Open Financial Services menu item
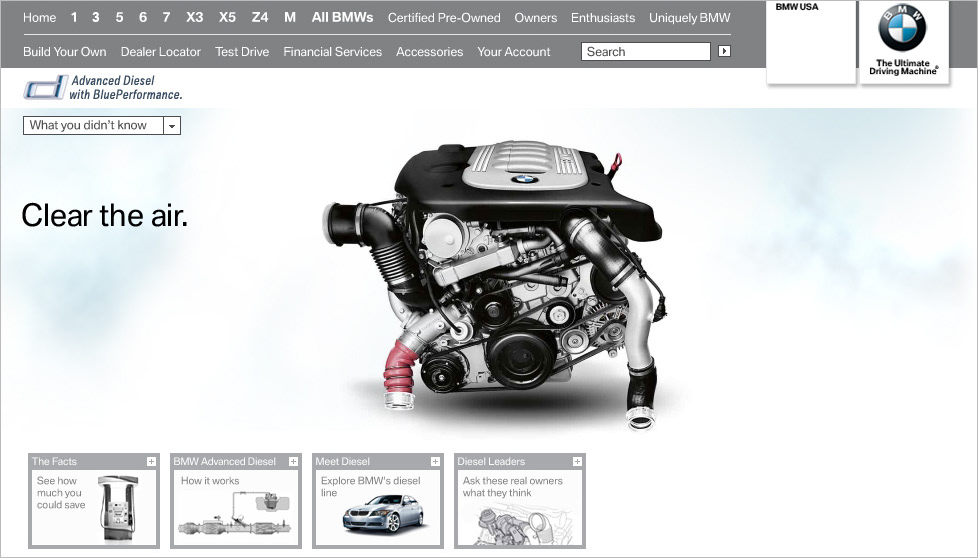This screenshot has height=558, width=978. pyautogui.click(x=332, y=52)
